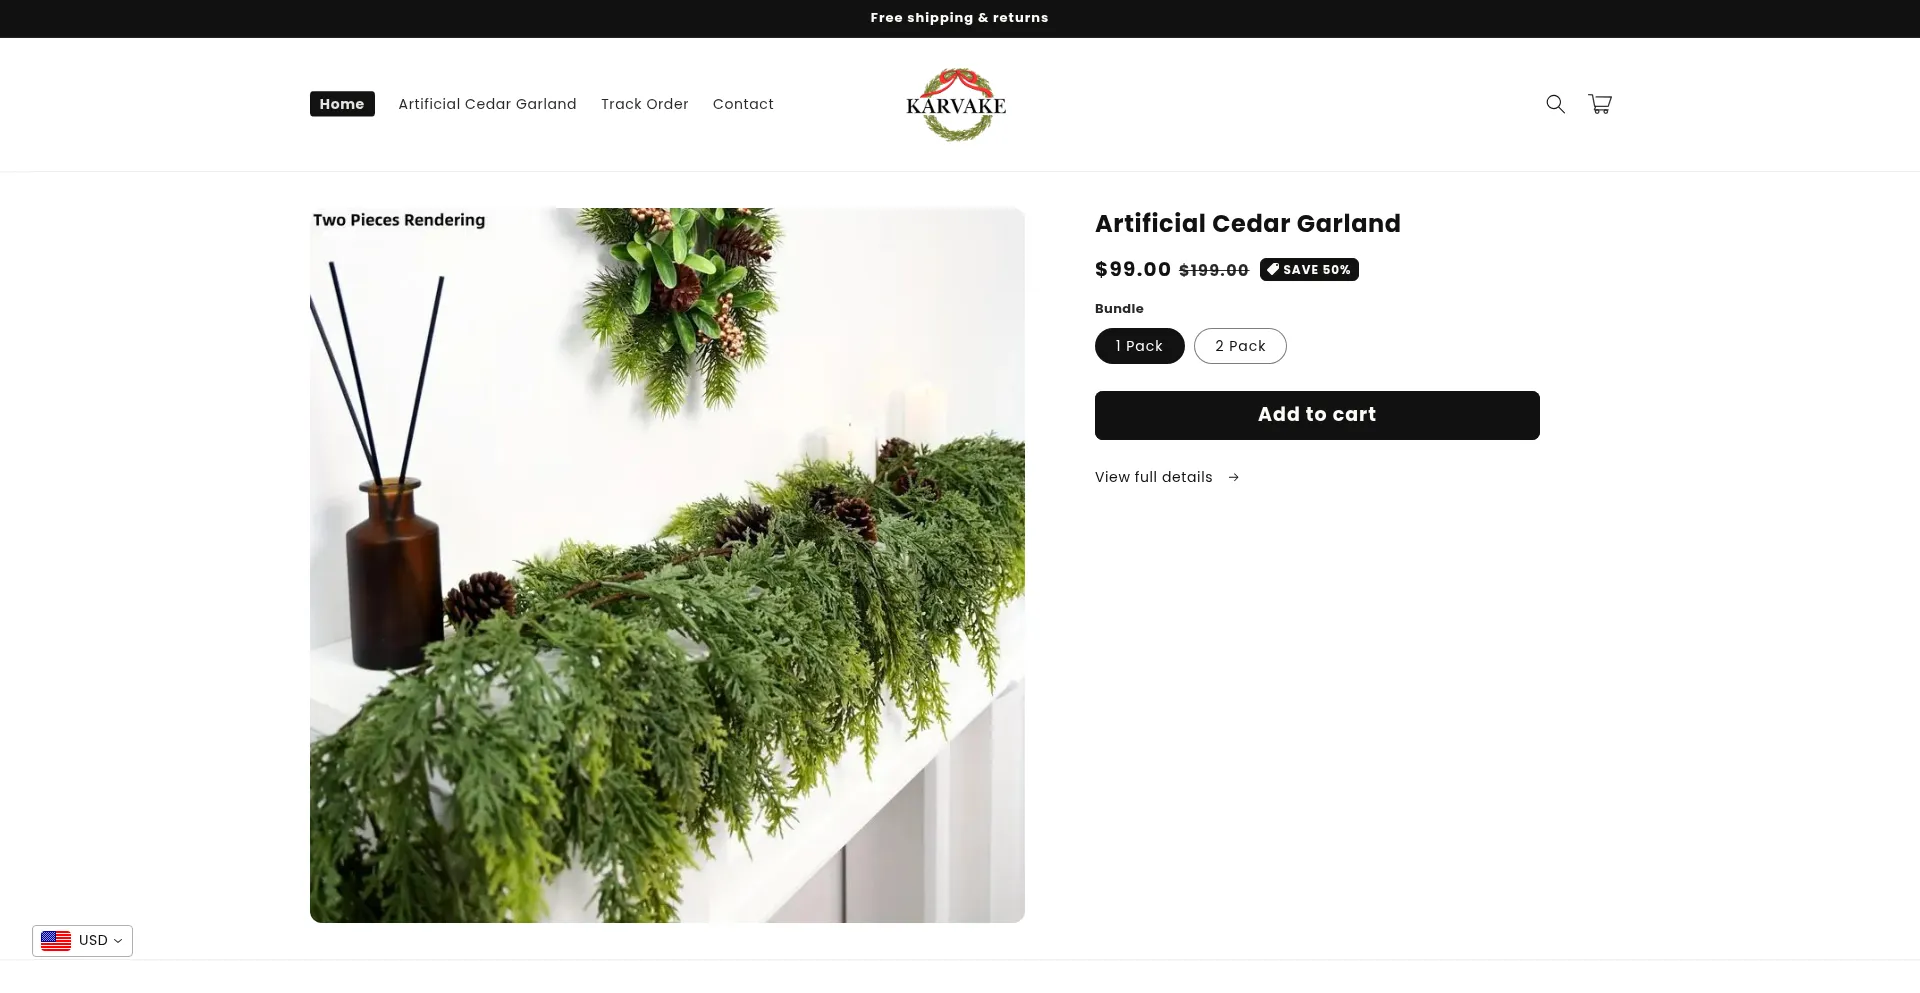Click the Artificial Cedar Garland product title

click(x=1247, y=223)
